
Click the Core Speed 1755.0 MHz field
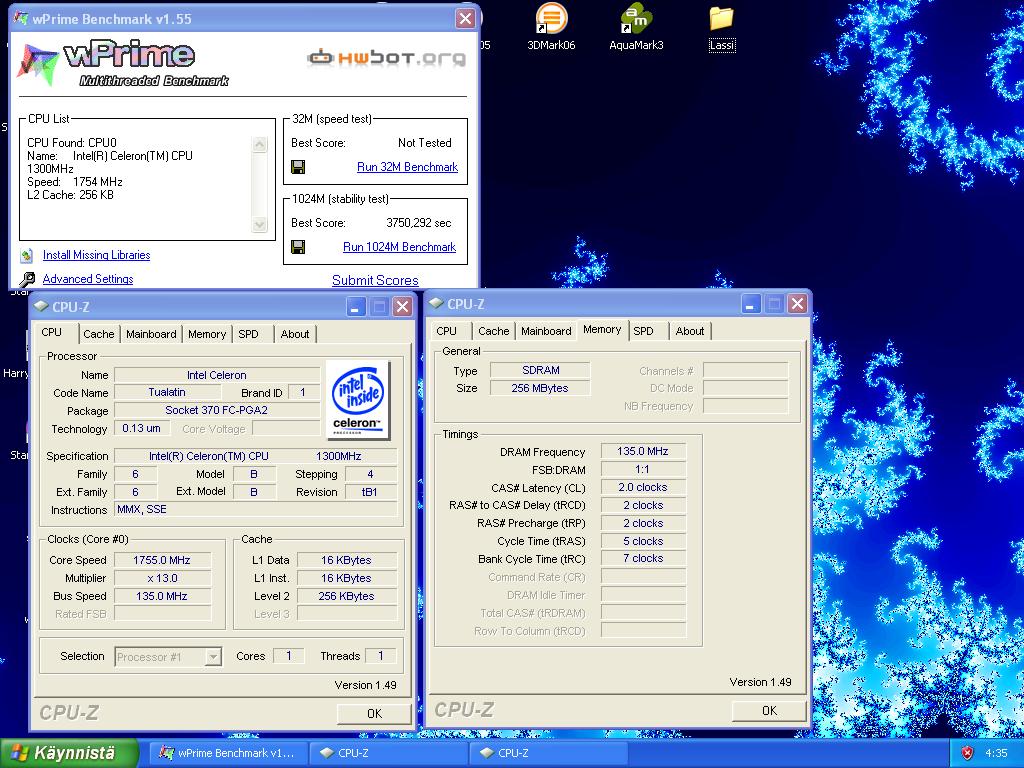tap(163, 560)
